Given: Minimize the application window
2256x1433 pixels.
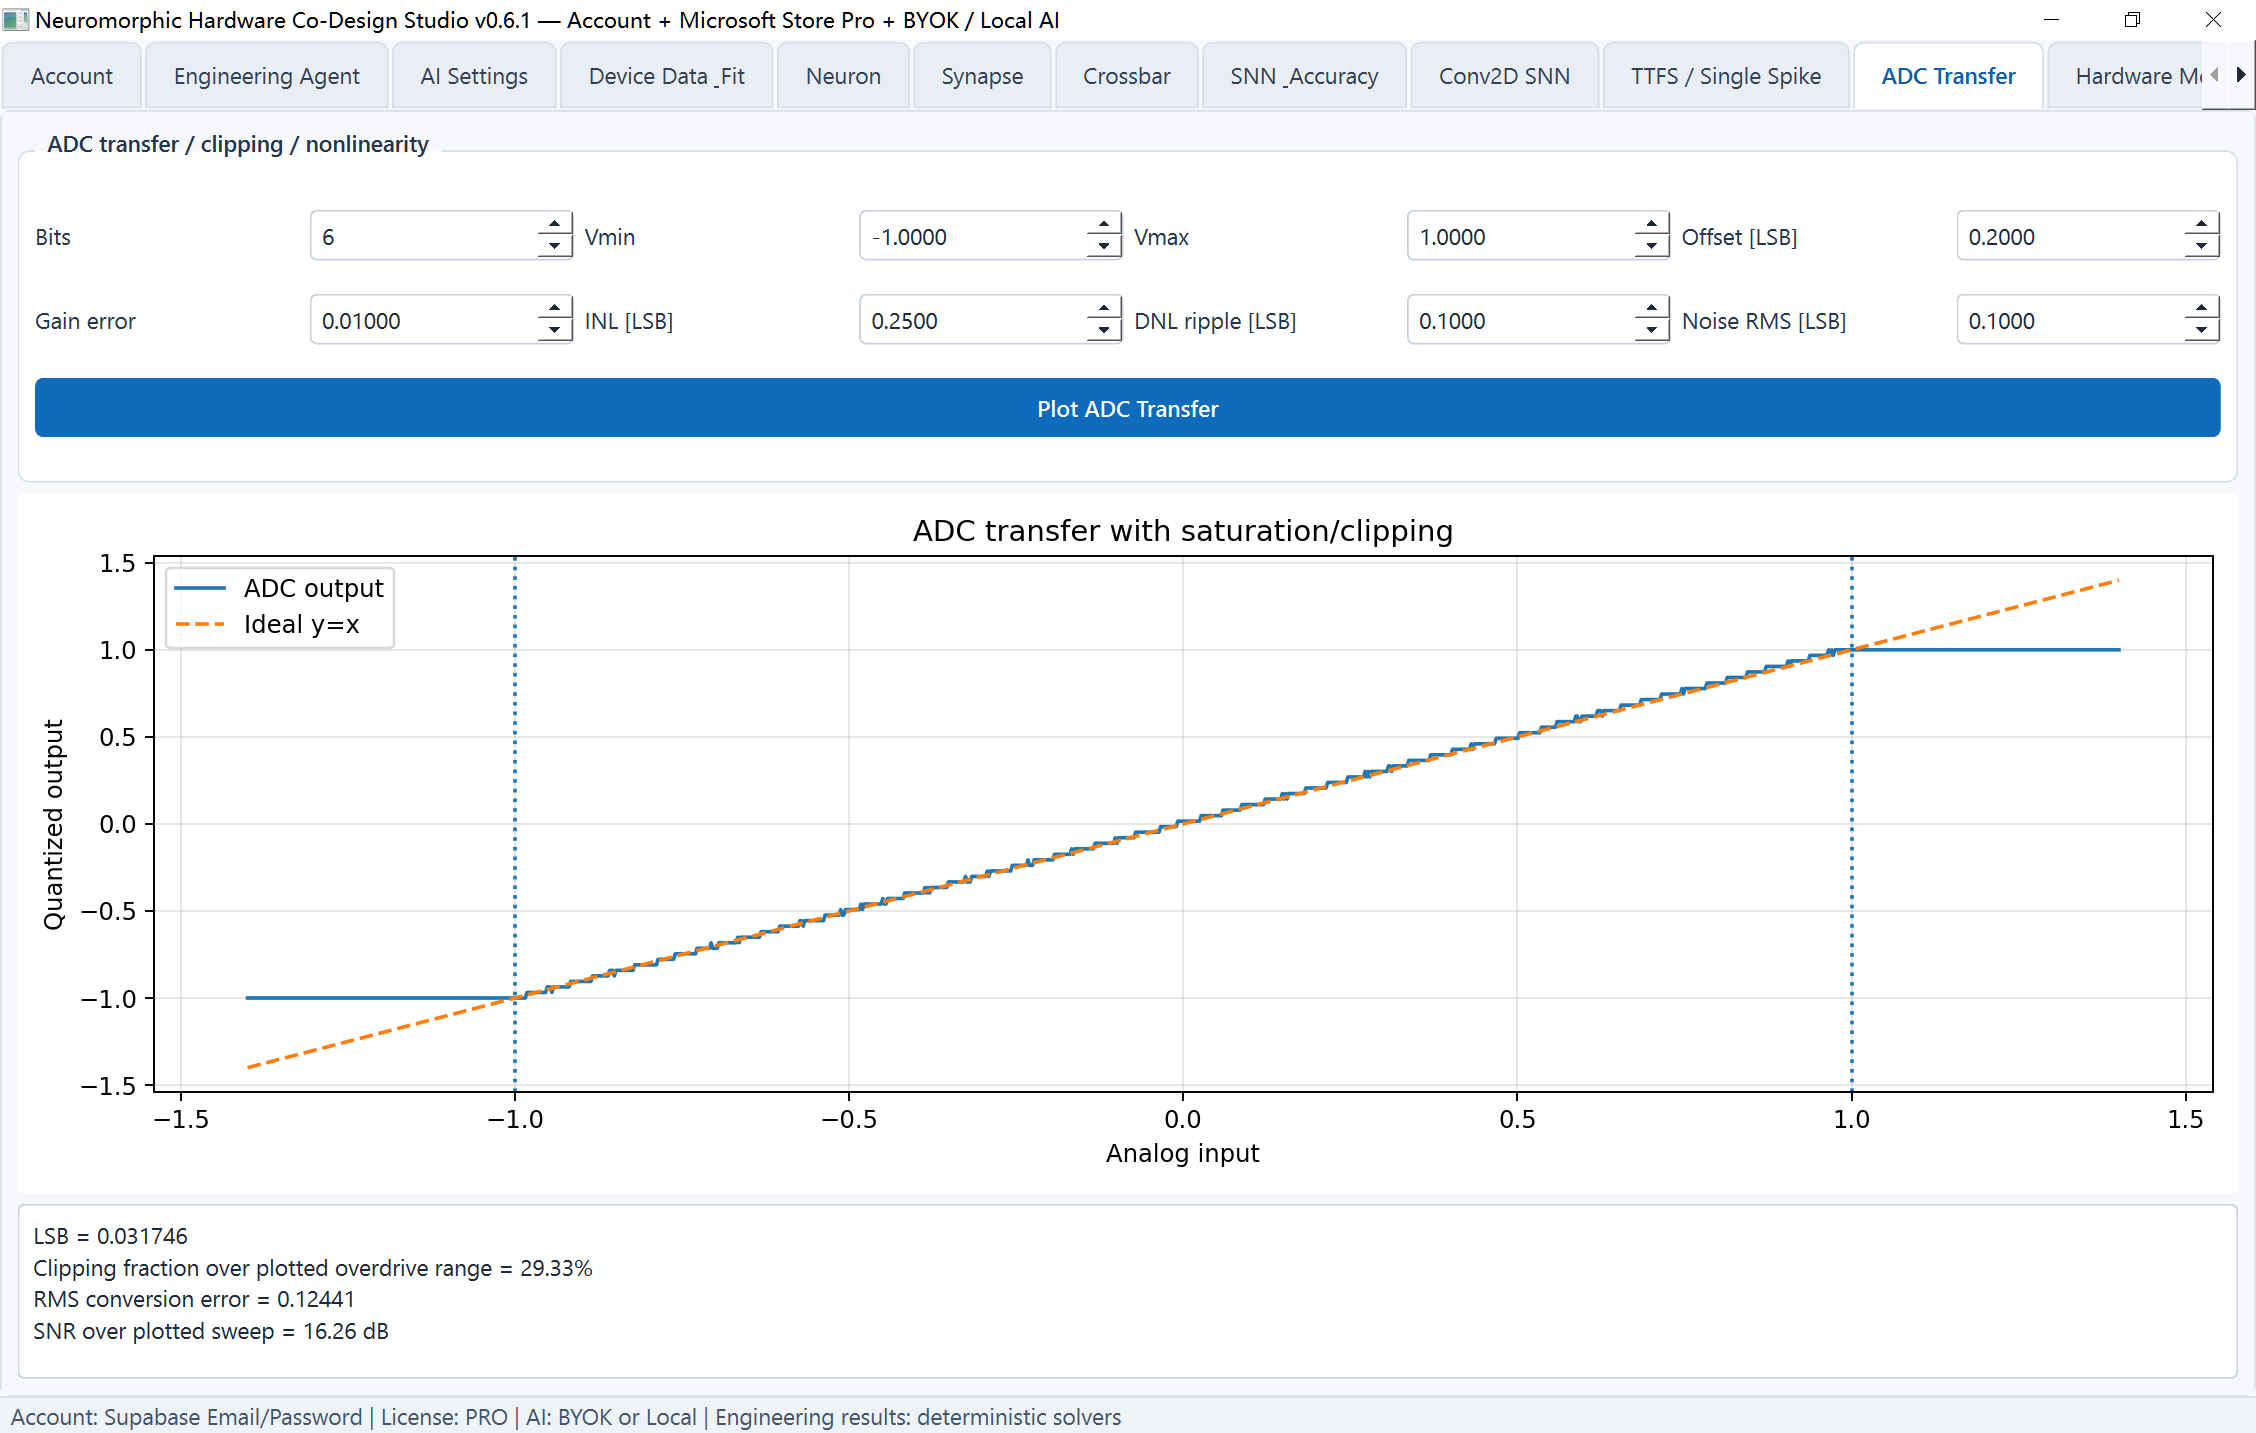Looking at the screenshot, I should pyautogui.click(x=2051, y=19).
